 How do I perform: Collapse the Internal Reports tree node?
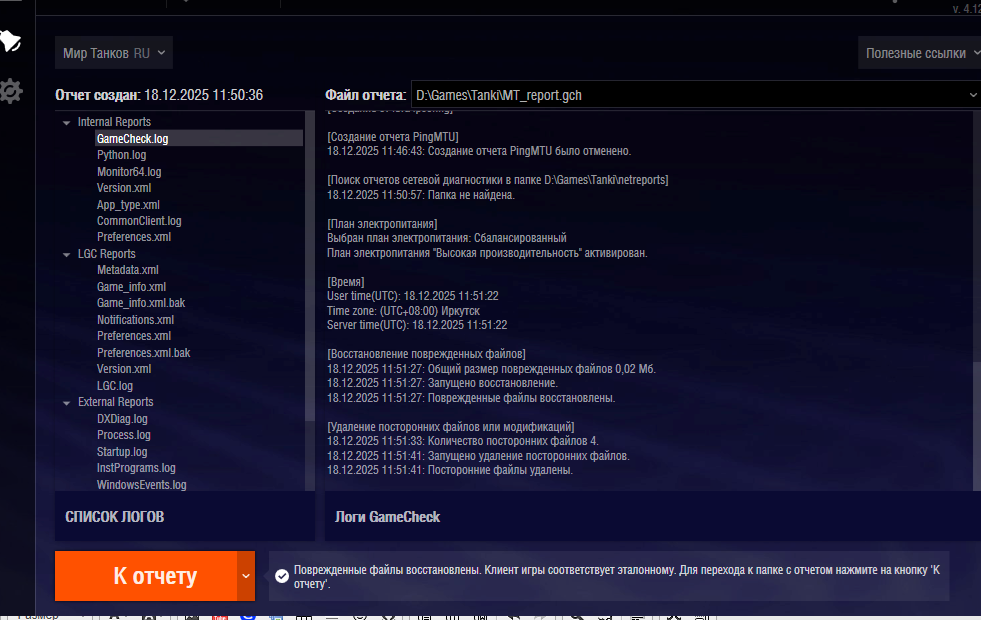click(66, 123)
